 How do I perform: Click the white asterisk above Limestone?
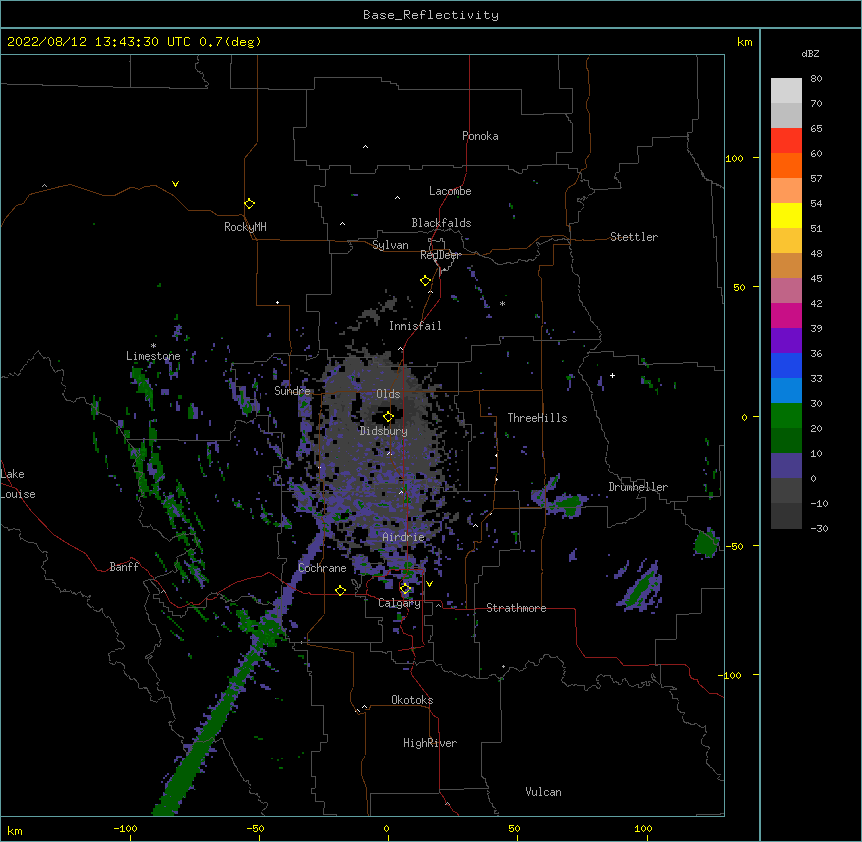[153, 346]
